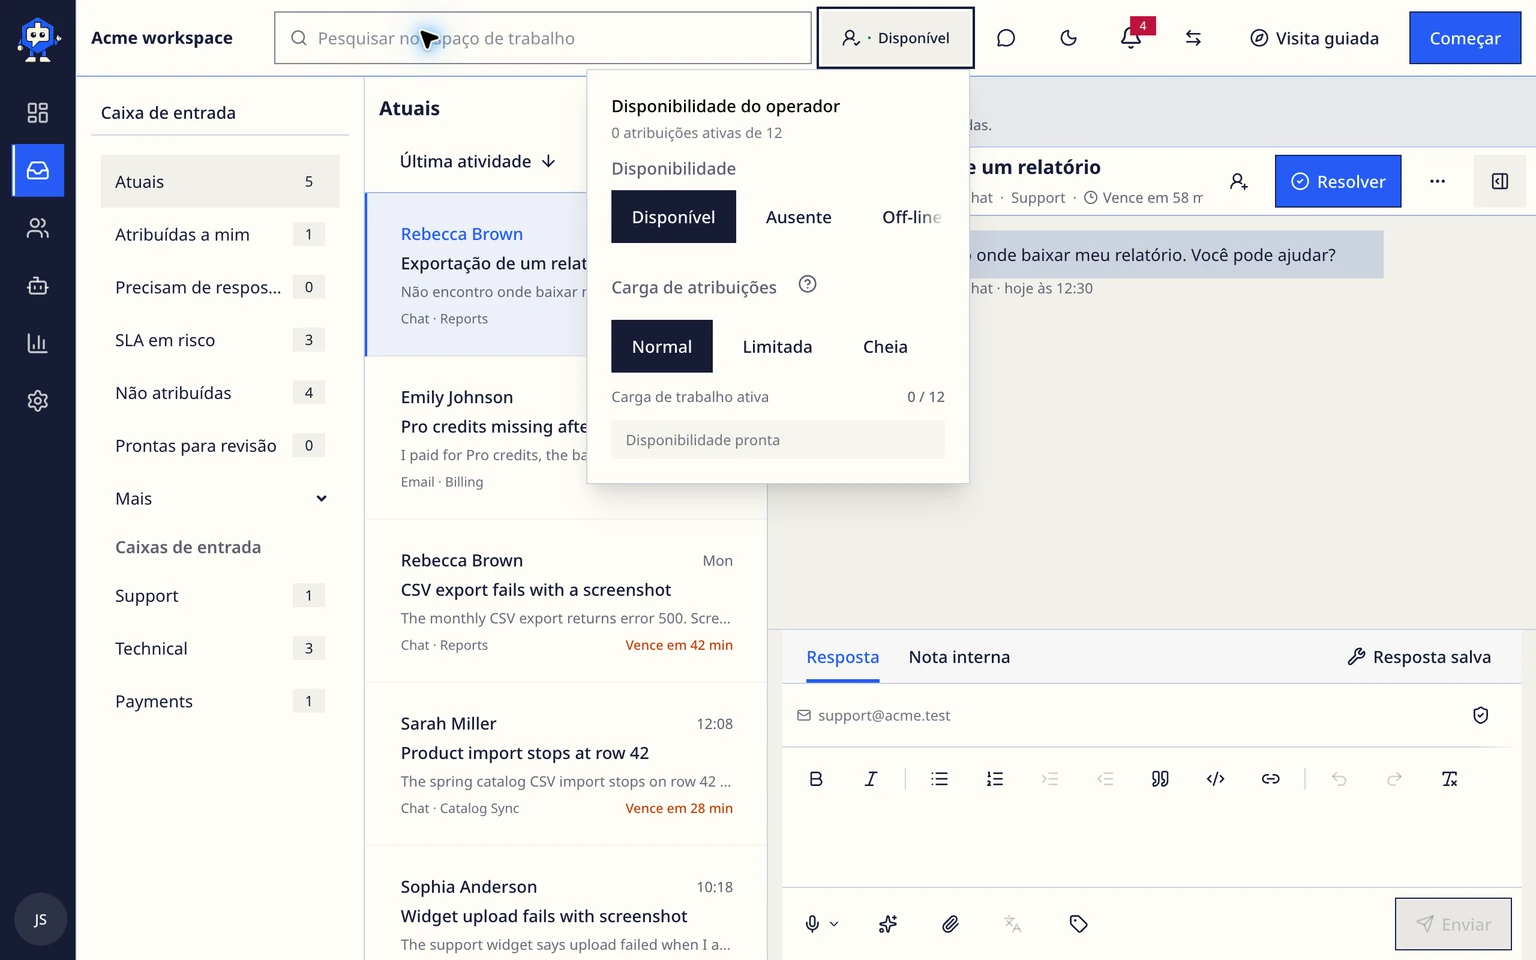This screenshot has height=960, width=1536.
Task: Focus the Pesquisar workspace search field
Action: [x=543, y=38]
